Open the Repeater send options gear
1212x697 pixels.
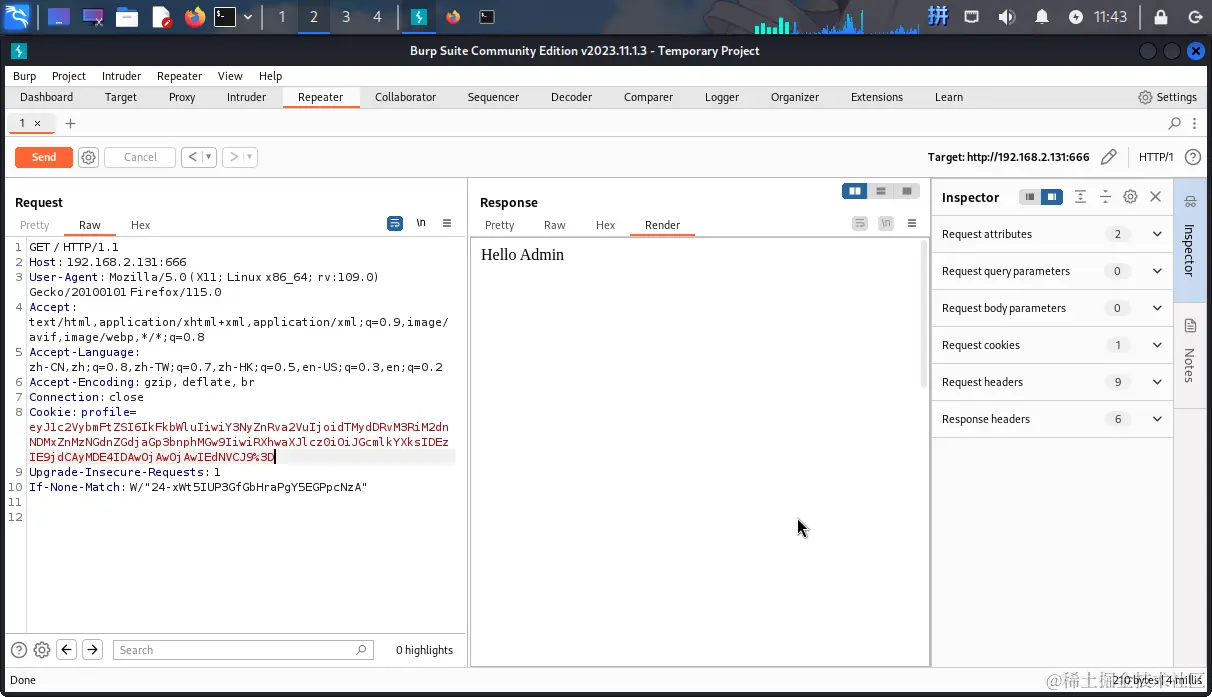click(x=88, y=157)
